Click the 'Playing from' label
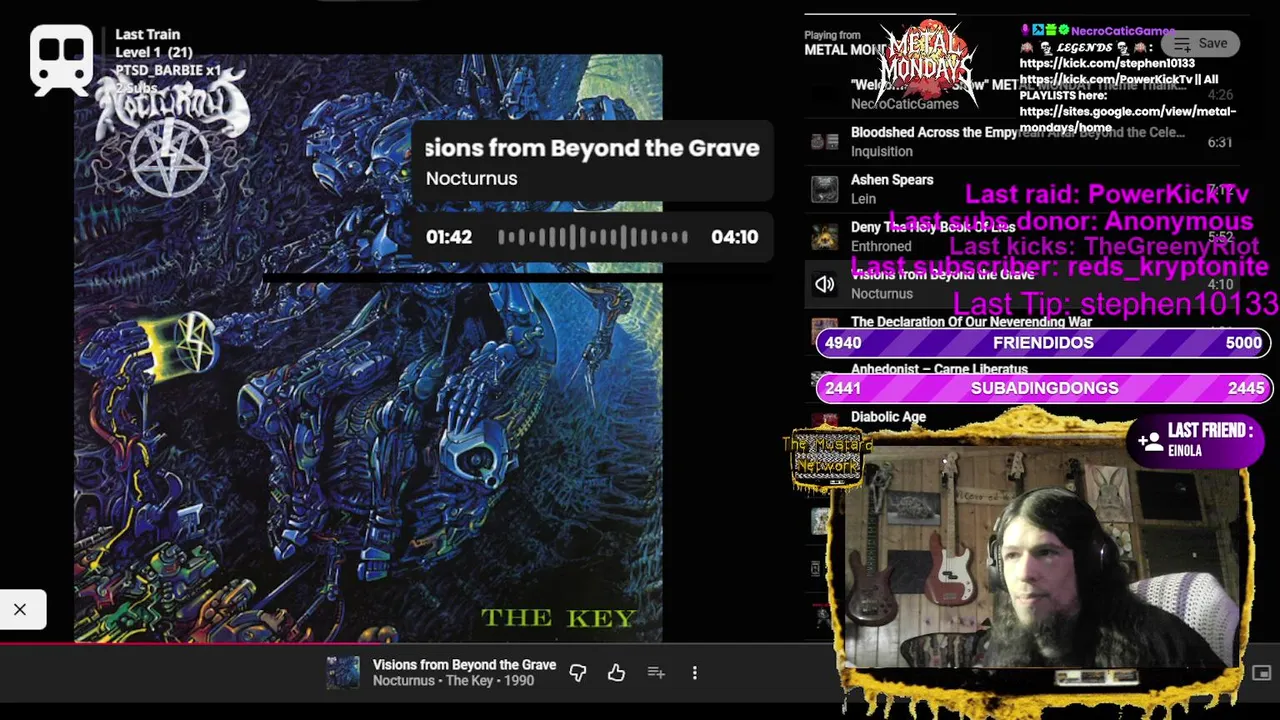Screen dimensions: 1280x720 coord(832,35)
